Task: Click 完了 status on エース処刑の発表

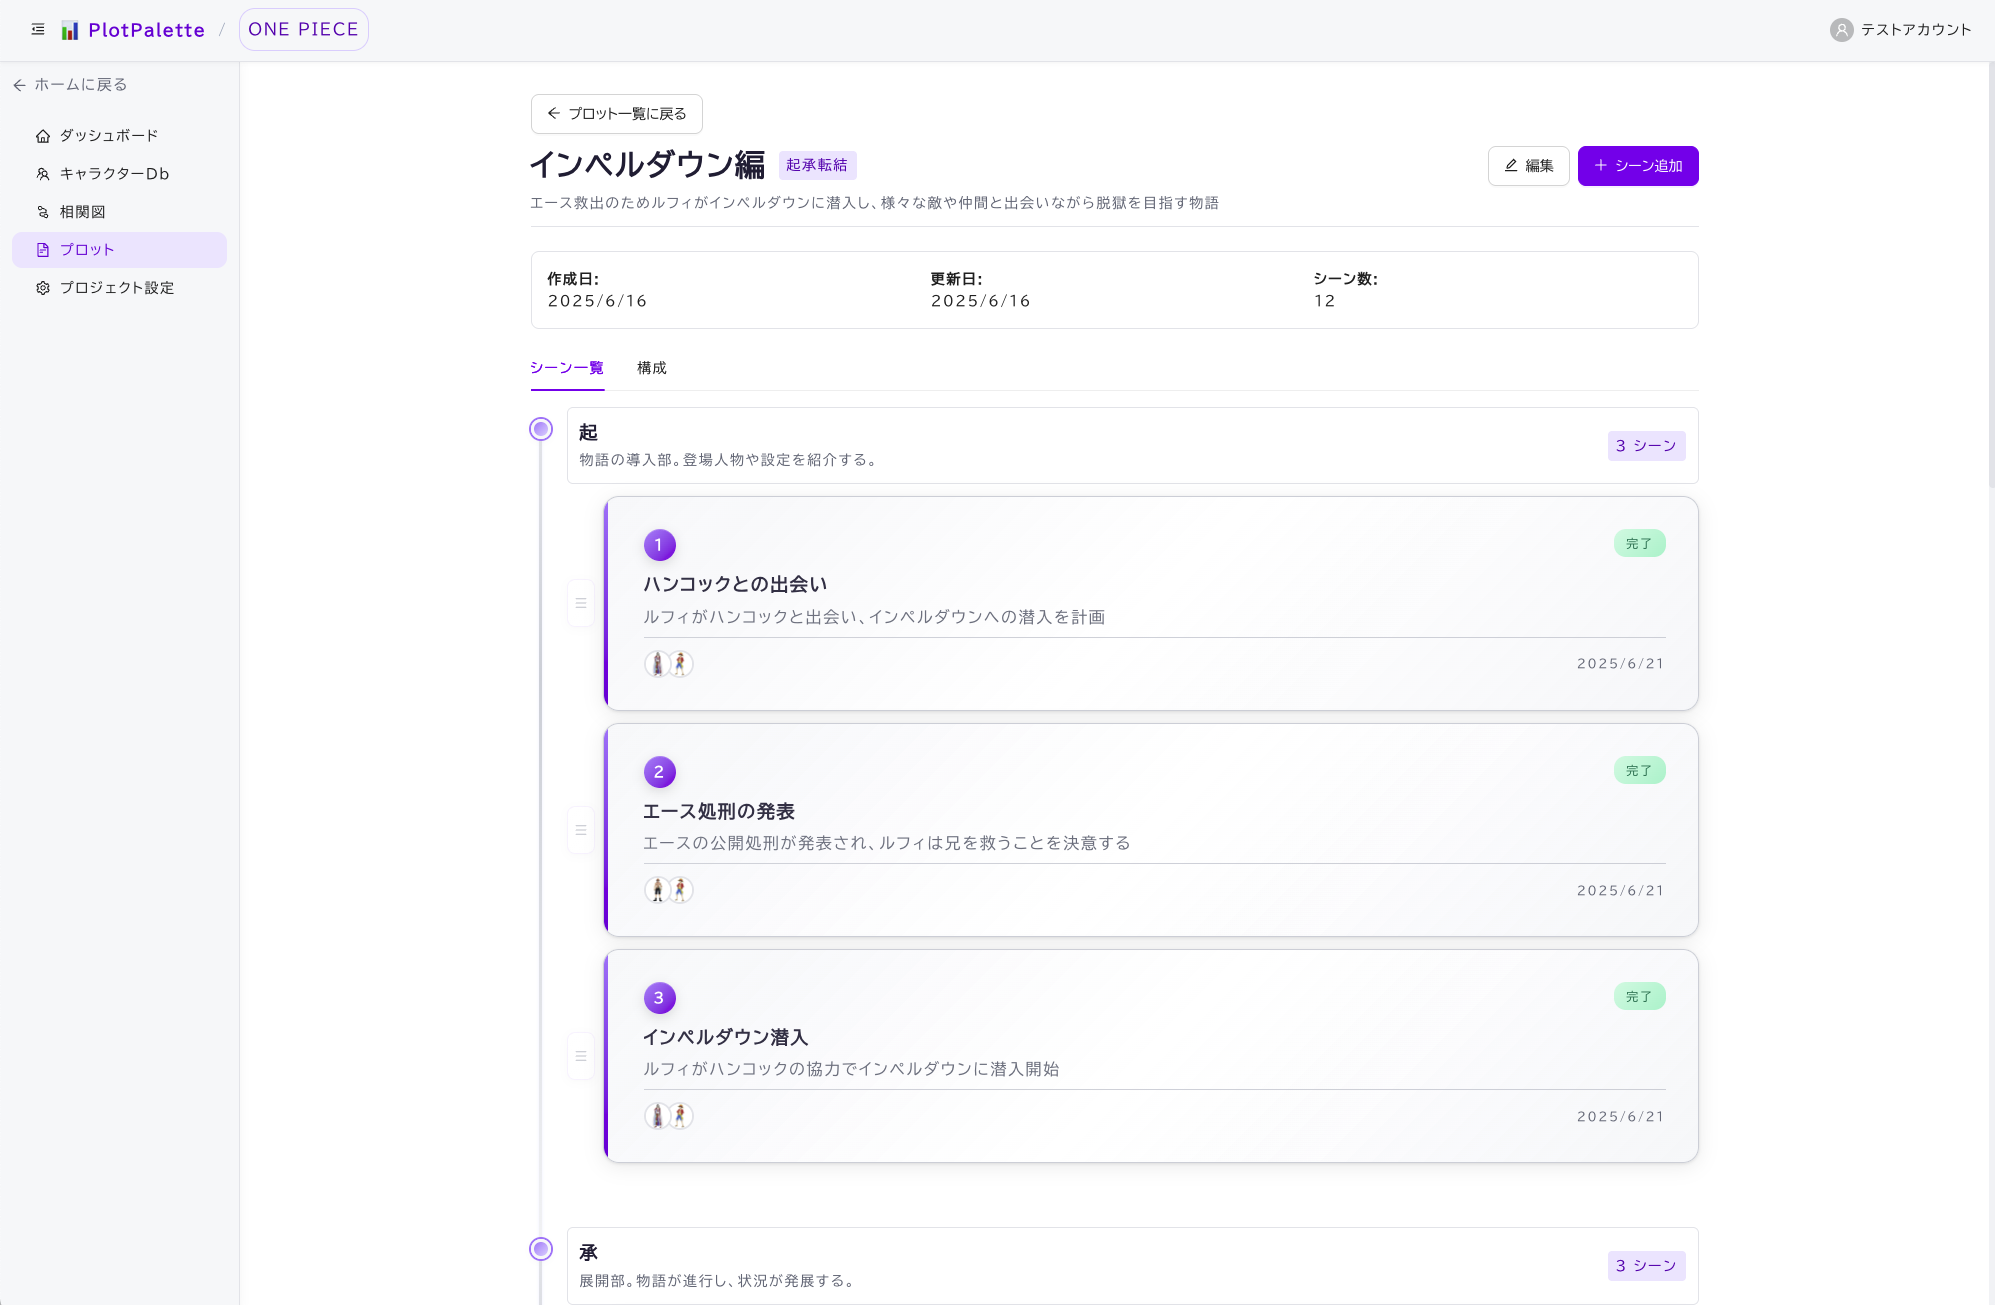Action: pyautogui.click(x=1639, y=771)
